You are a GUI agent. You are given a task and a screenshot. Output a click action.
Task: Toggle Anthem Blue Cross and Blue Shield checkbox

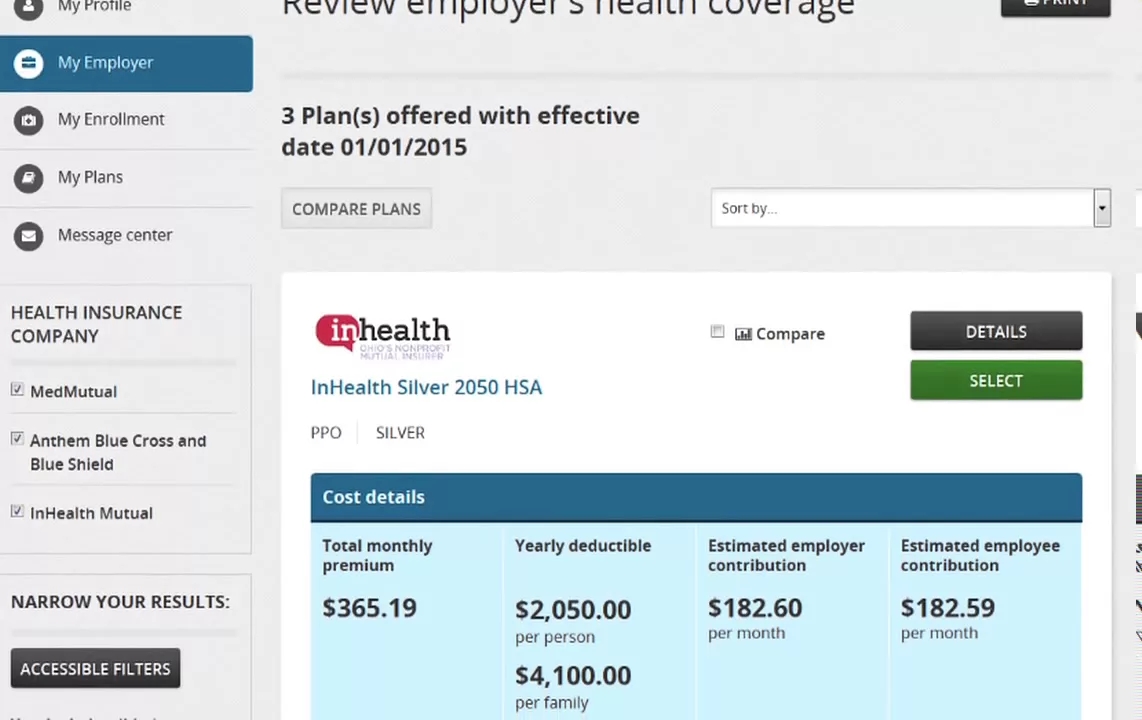click(17, 439)
